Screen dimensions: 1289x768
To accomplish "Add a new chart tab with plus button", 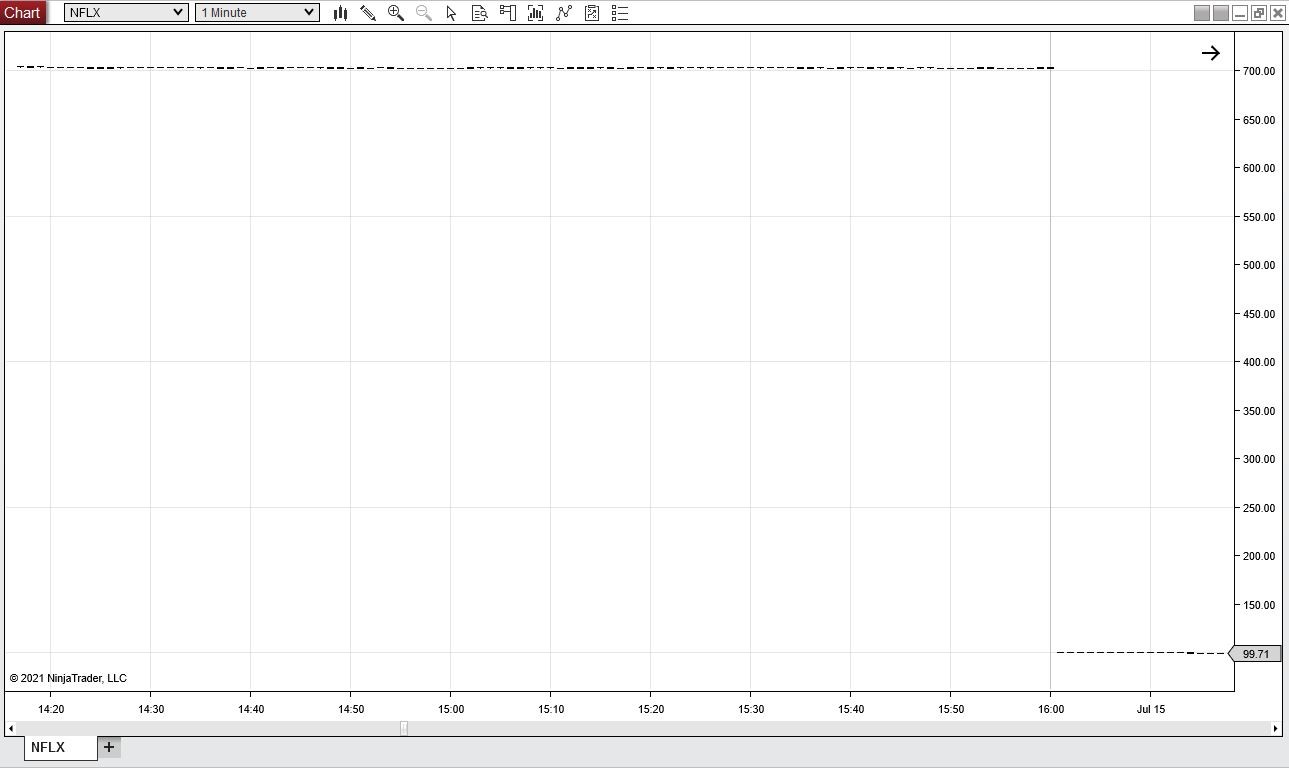I will tap(109, 747).
